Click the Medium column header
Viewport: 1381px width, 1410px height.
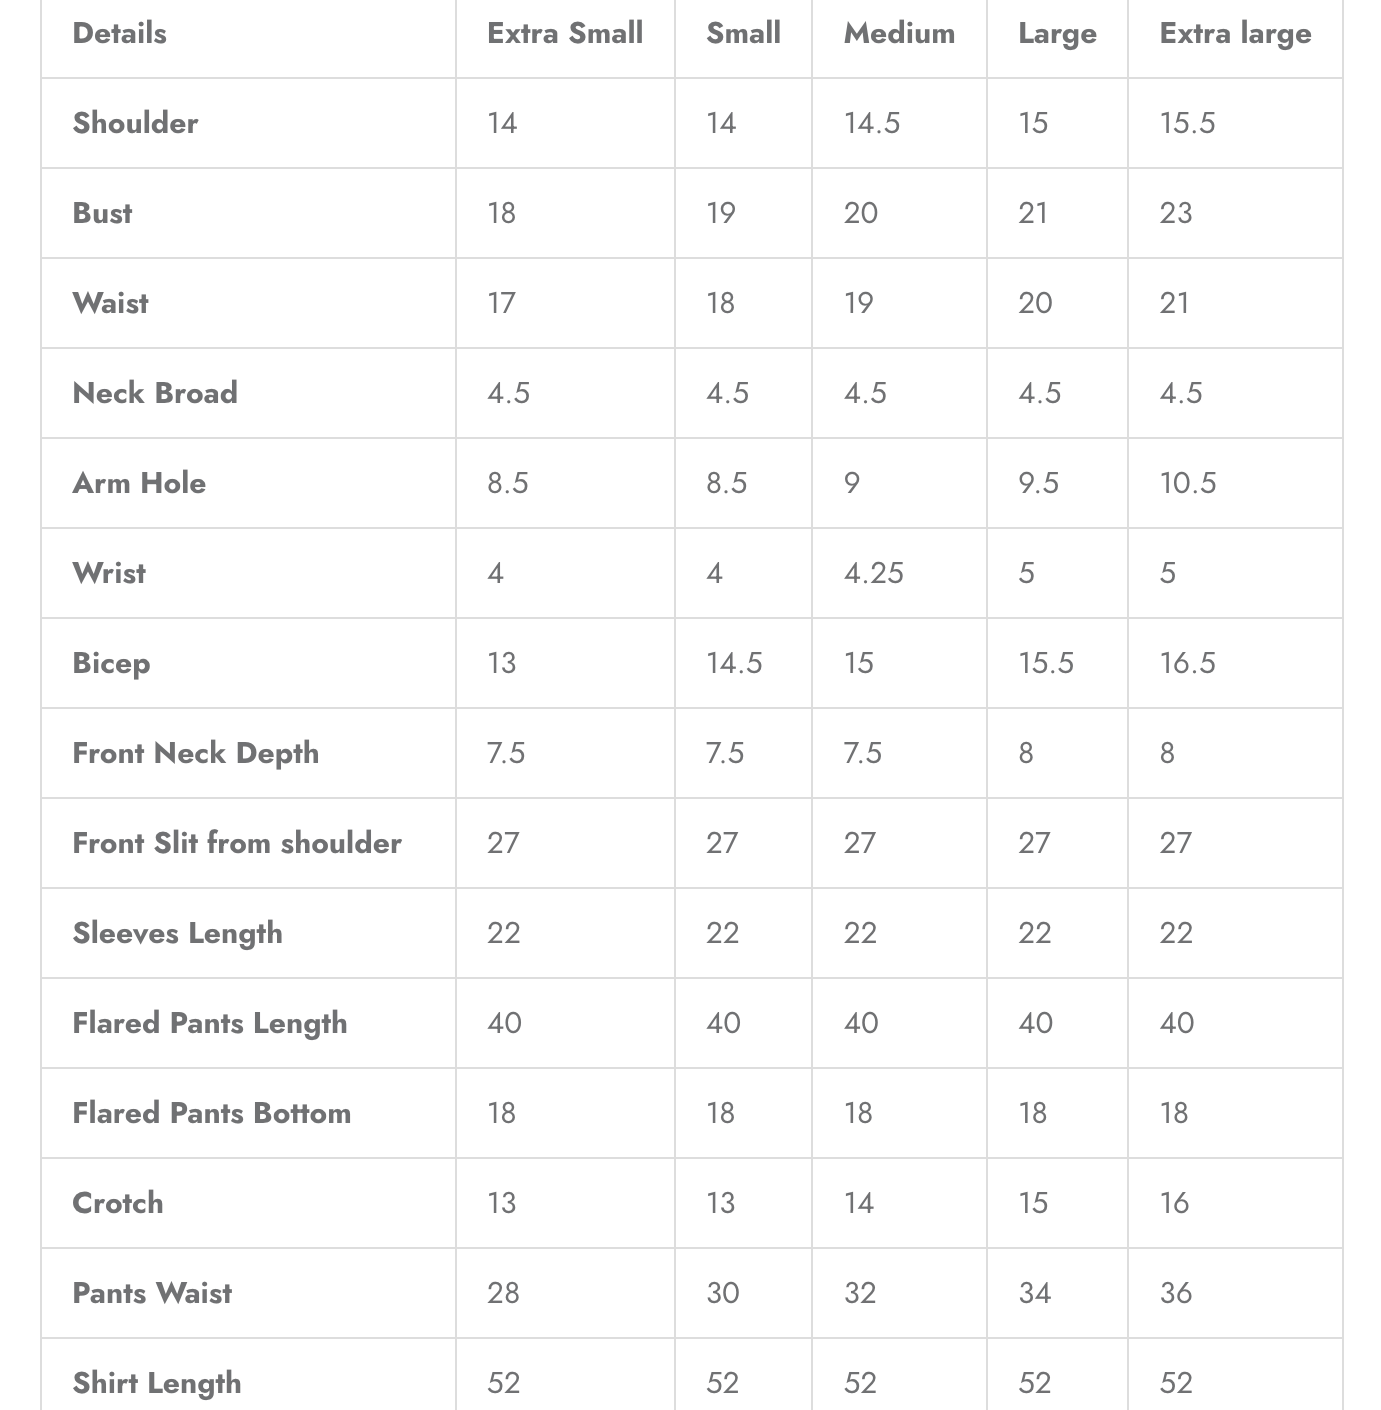(899, 34)
